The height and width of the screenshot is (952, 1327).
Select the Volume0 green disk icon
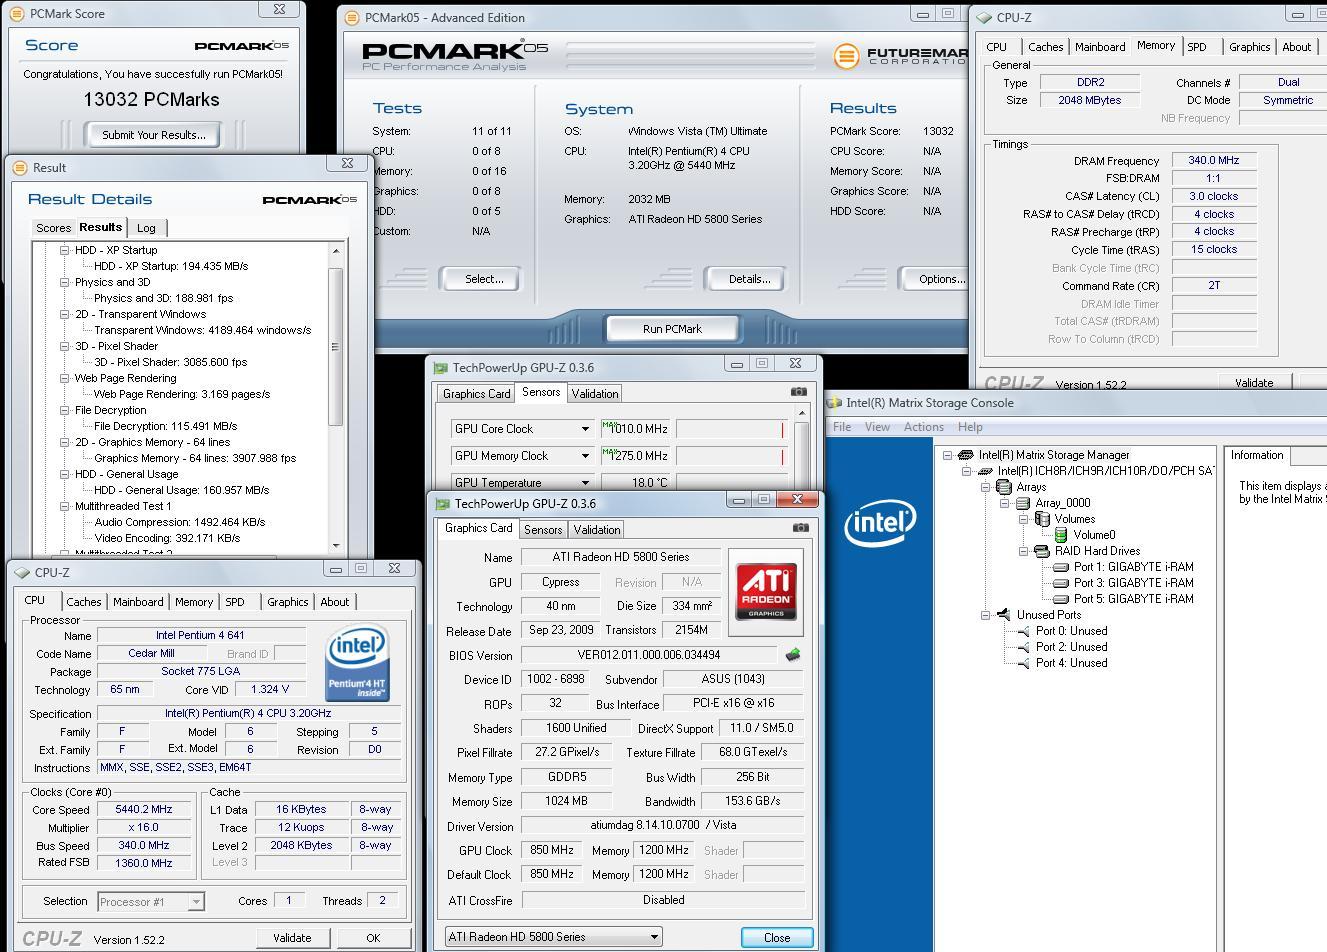(1061, 535)
